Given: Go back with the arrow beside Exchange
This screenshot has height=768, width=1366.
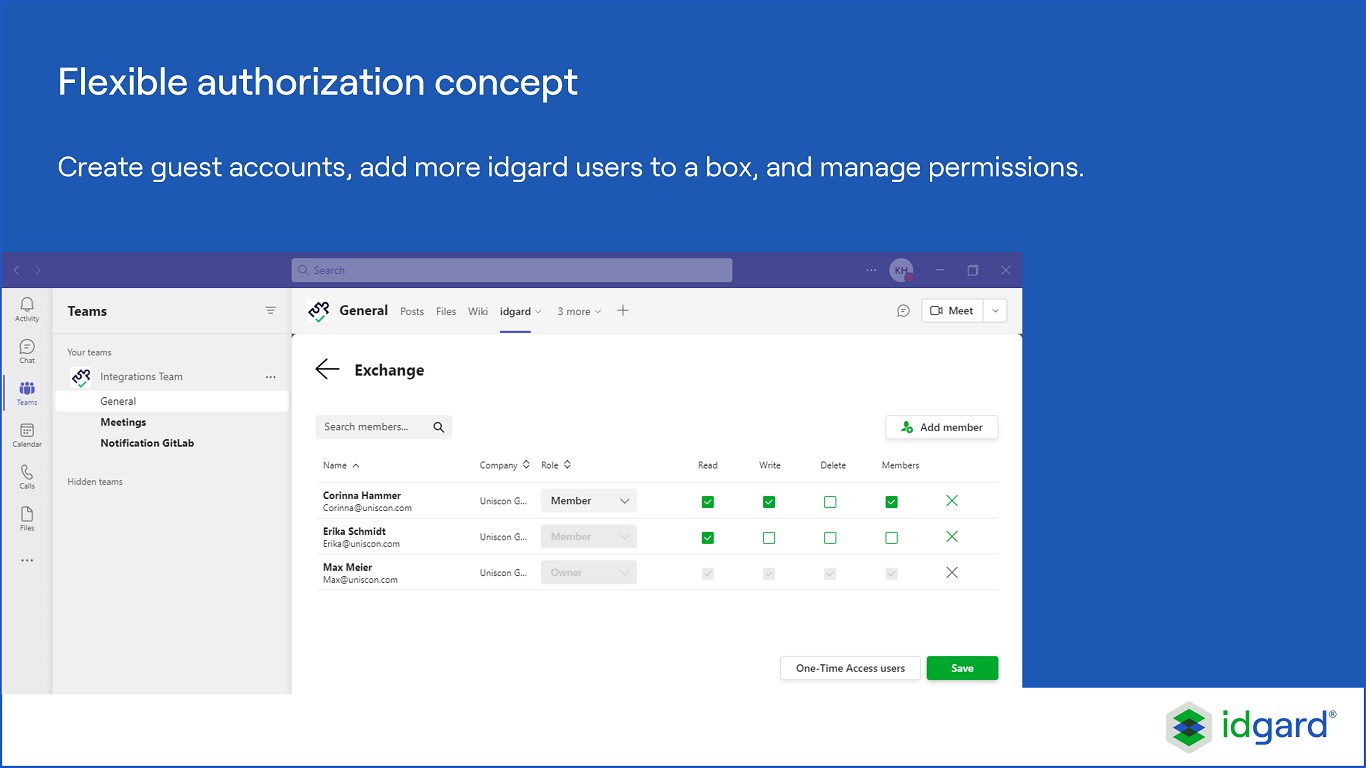Looking at the screenshot, I should tap(327, 370).
